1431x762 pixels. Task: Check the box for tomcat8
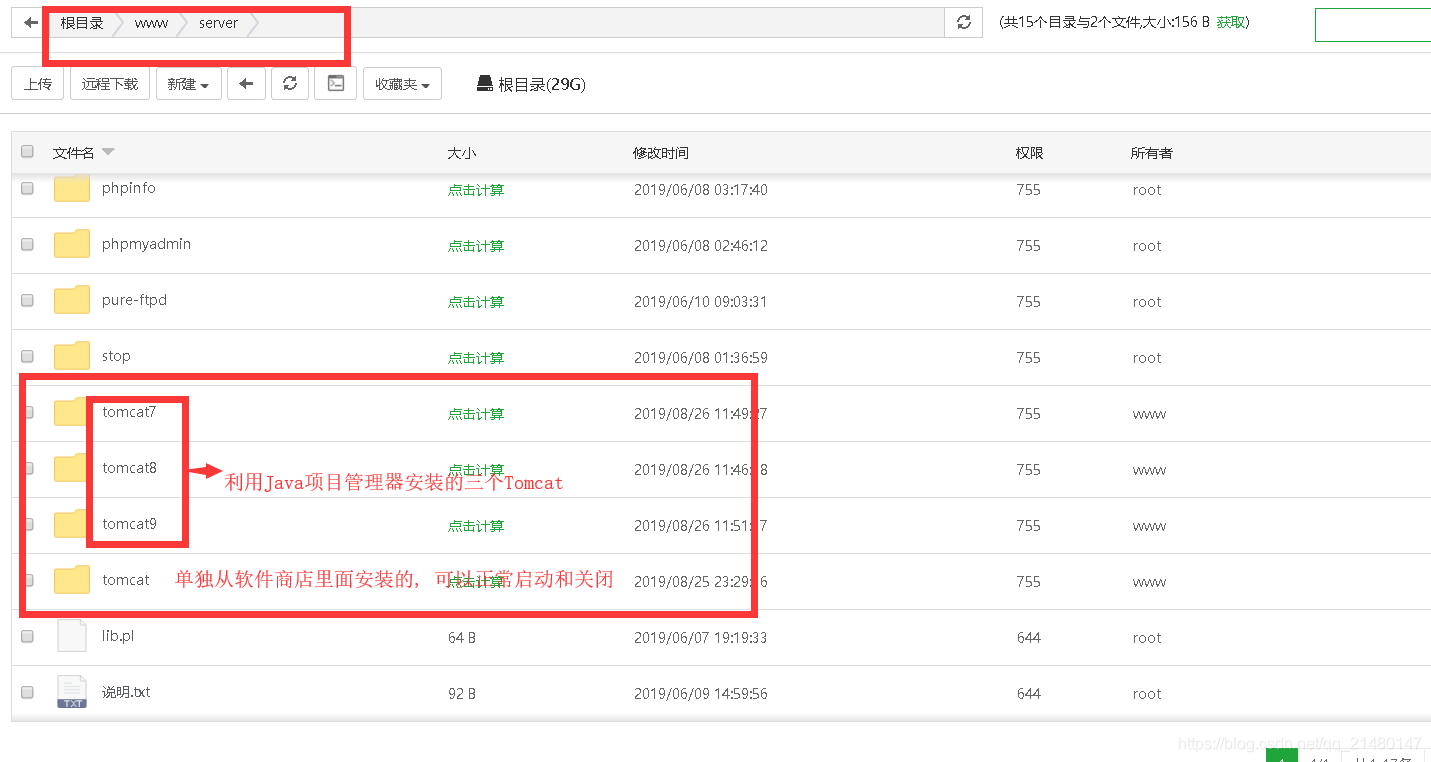tap(28, 468)
